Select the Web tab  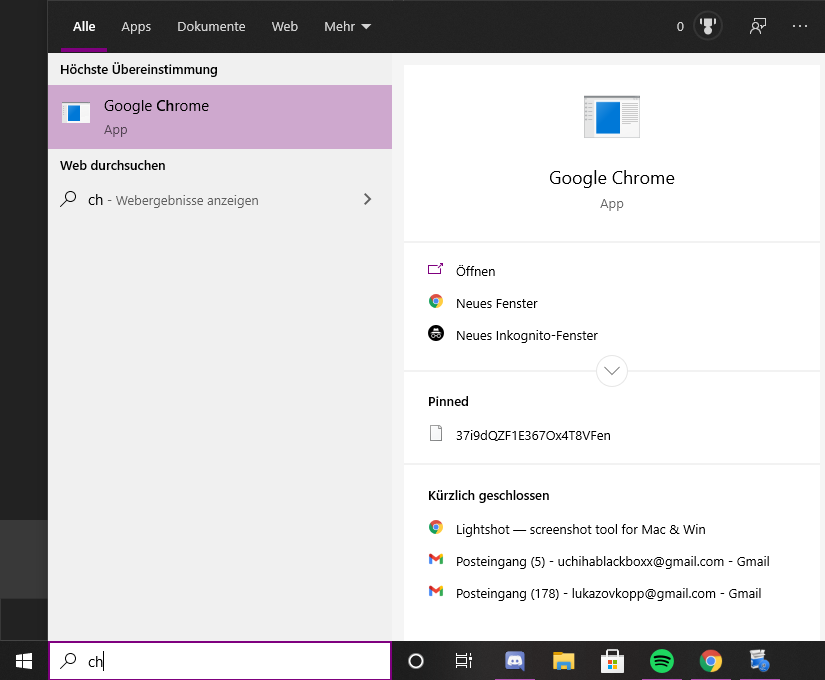pos(285,26)
